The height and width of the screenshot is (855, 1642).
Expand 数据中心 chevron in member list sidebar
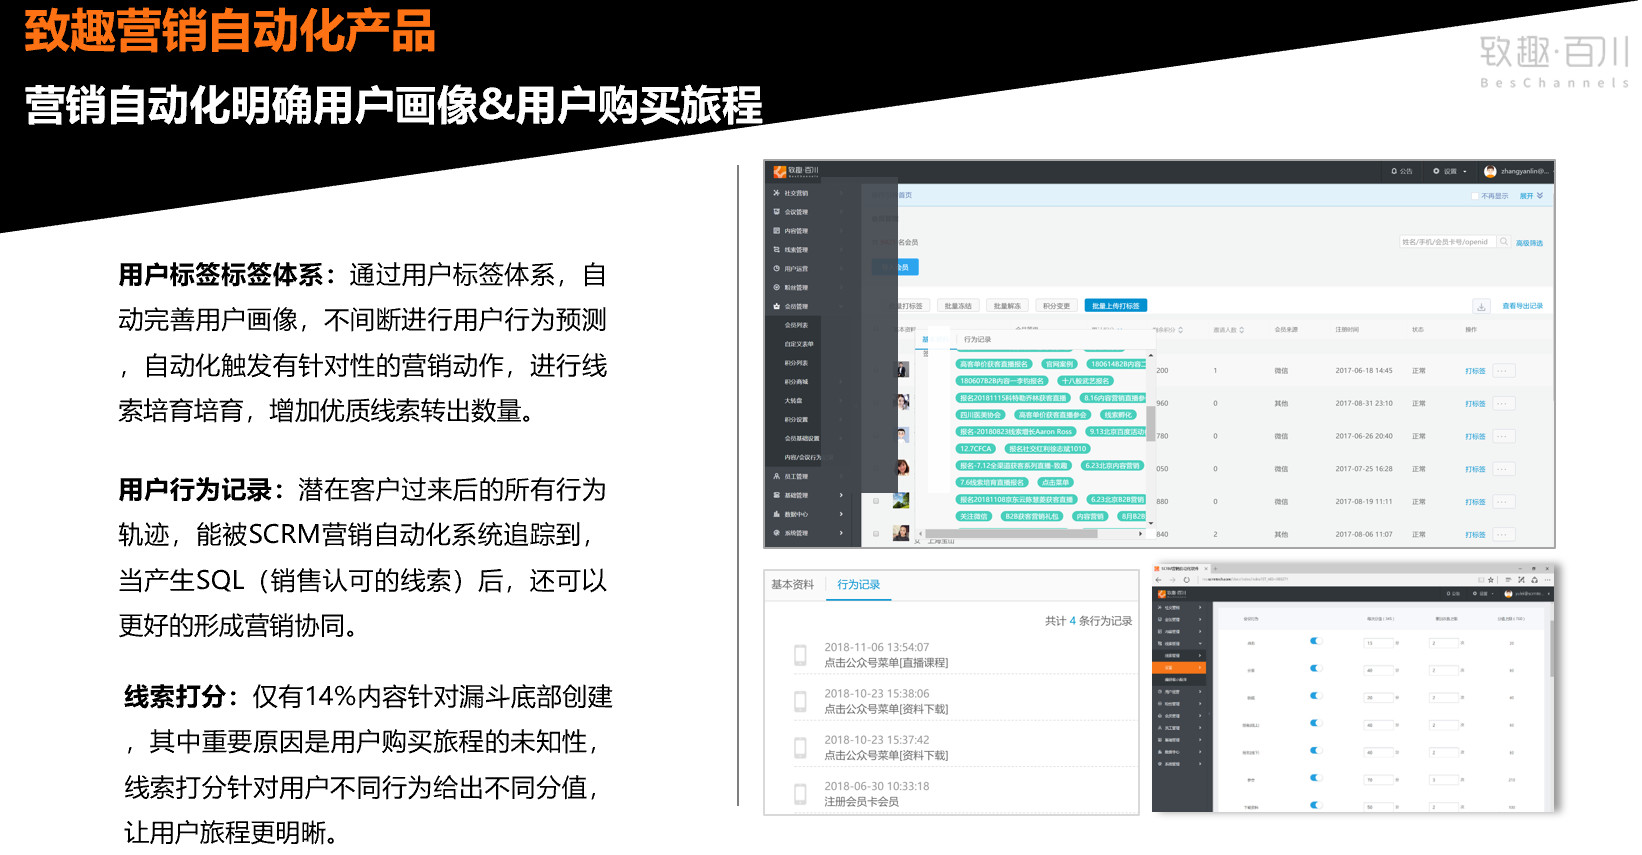click(841, 514)
